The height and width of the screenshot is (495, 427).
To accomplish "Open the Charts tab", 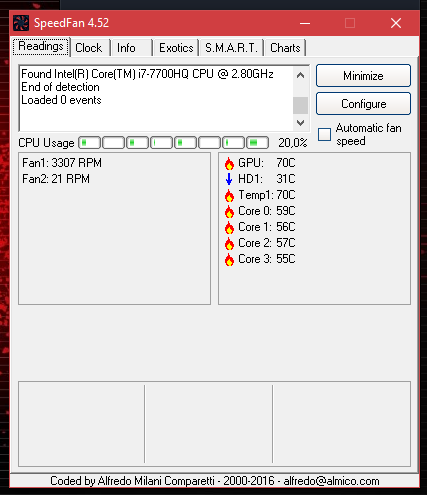I will pos(285,48).
